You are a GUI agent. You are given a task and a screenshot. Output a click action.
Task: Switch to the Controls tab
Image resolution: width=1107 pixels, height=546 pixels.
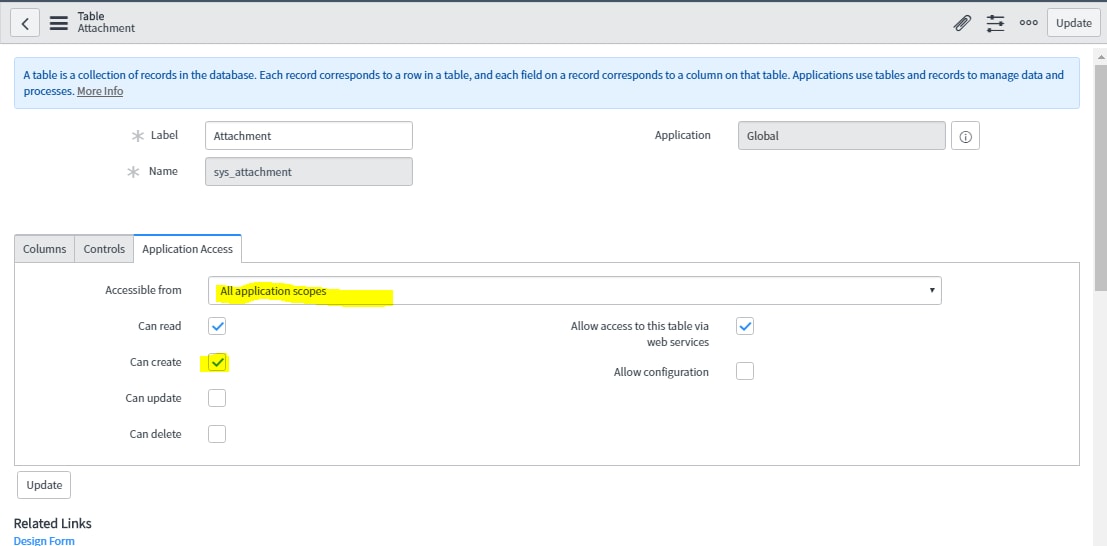104,249
